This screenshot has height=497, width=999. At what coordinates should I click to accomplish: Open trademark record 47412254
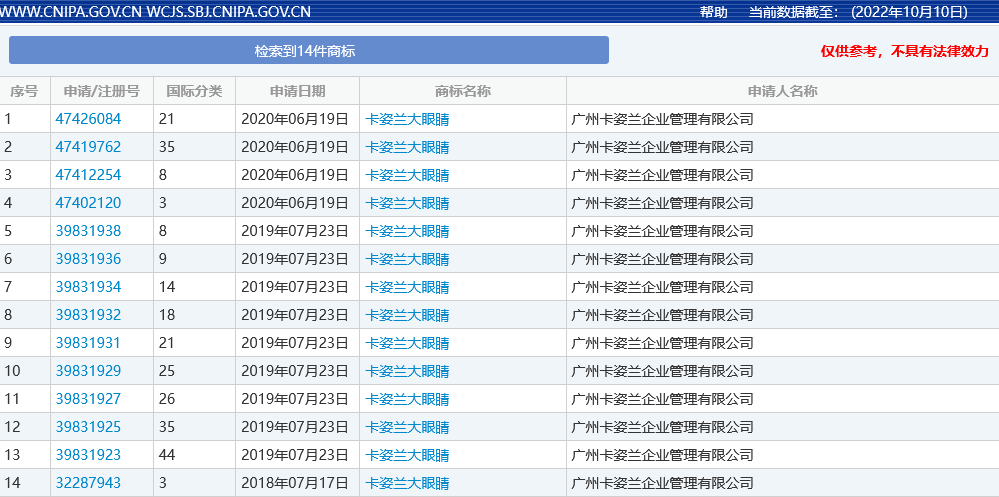[88, 175]
